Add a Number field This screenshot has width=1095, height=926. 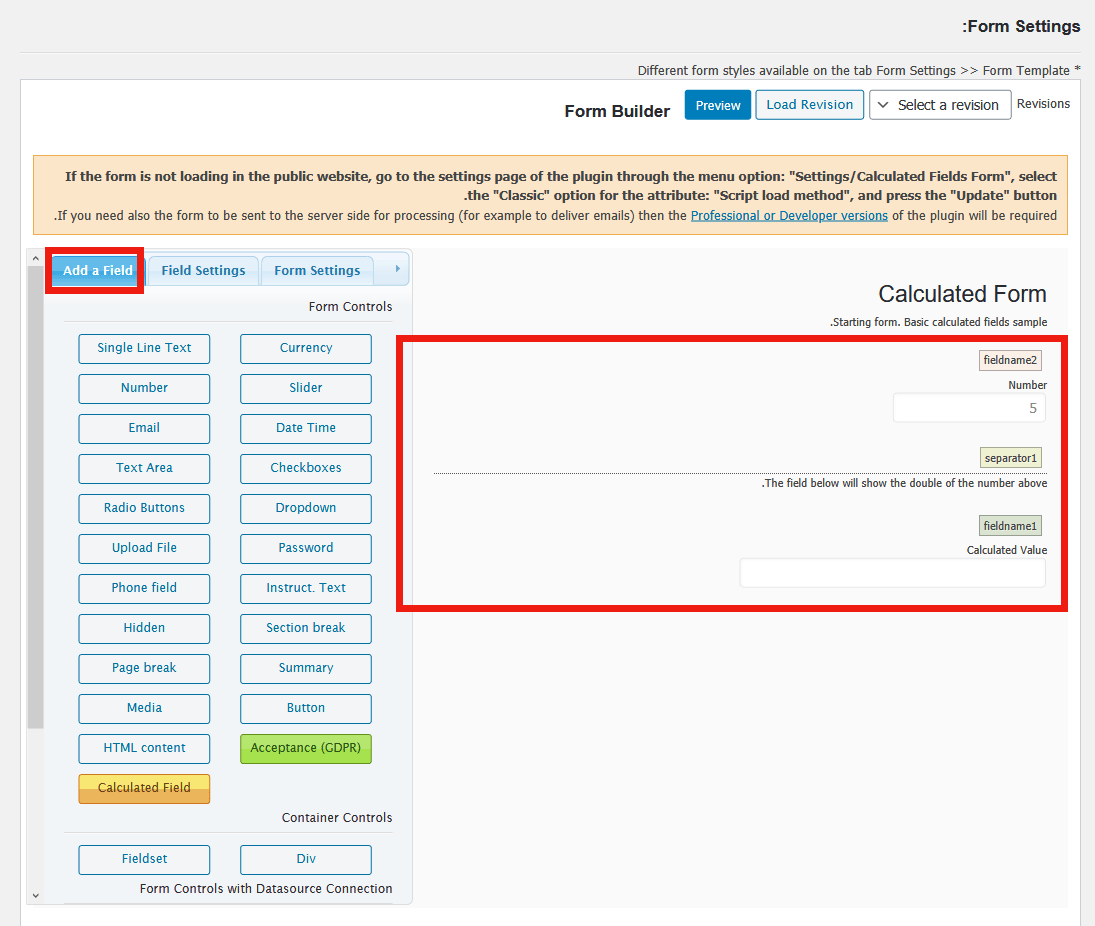(x=144, y=388)
